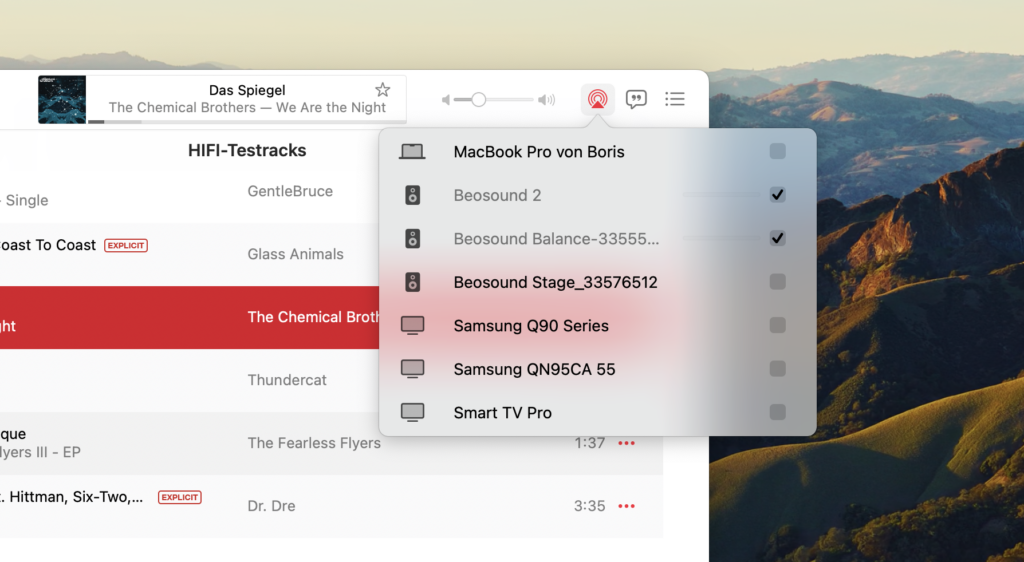Seek in the Das Spiegel progress bar
This screenshot has width=1024, height=562.
click(x=247, y=121)
